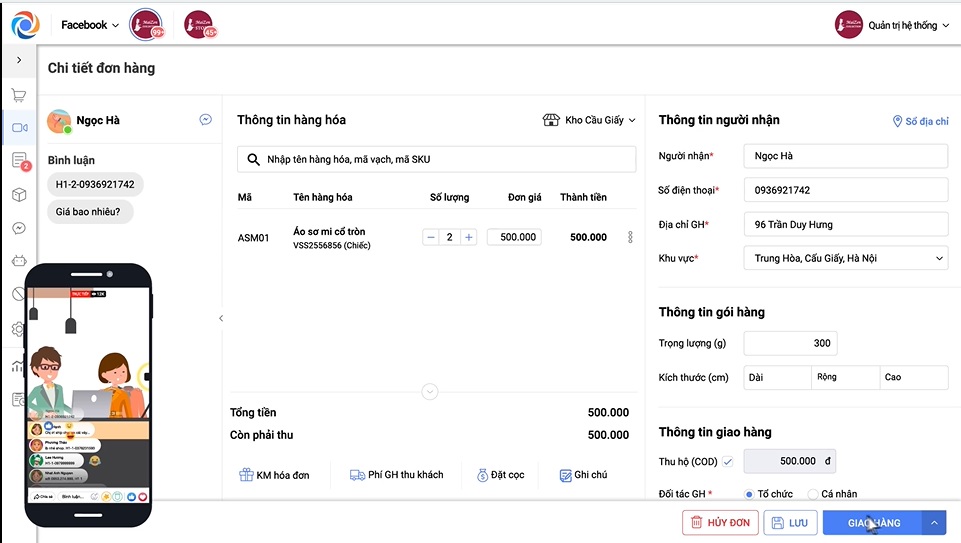Select comment H1-2-0936921742
The width and height of the screenshot is (961, 543).
pos(95,184)
